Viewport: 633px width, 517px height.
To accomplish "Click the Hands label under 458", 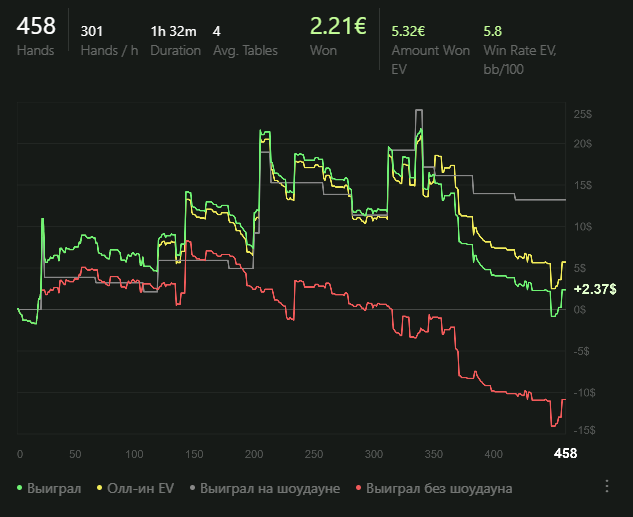I will click(x=36, y=50).
